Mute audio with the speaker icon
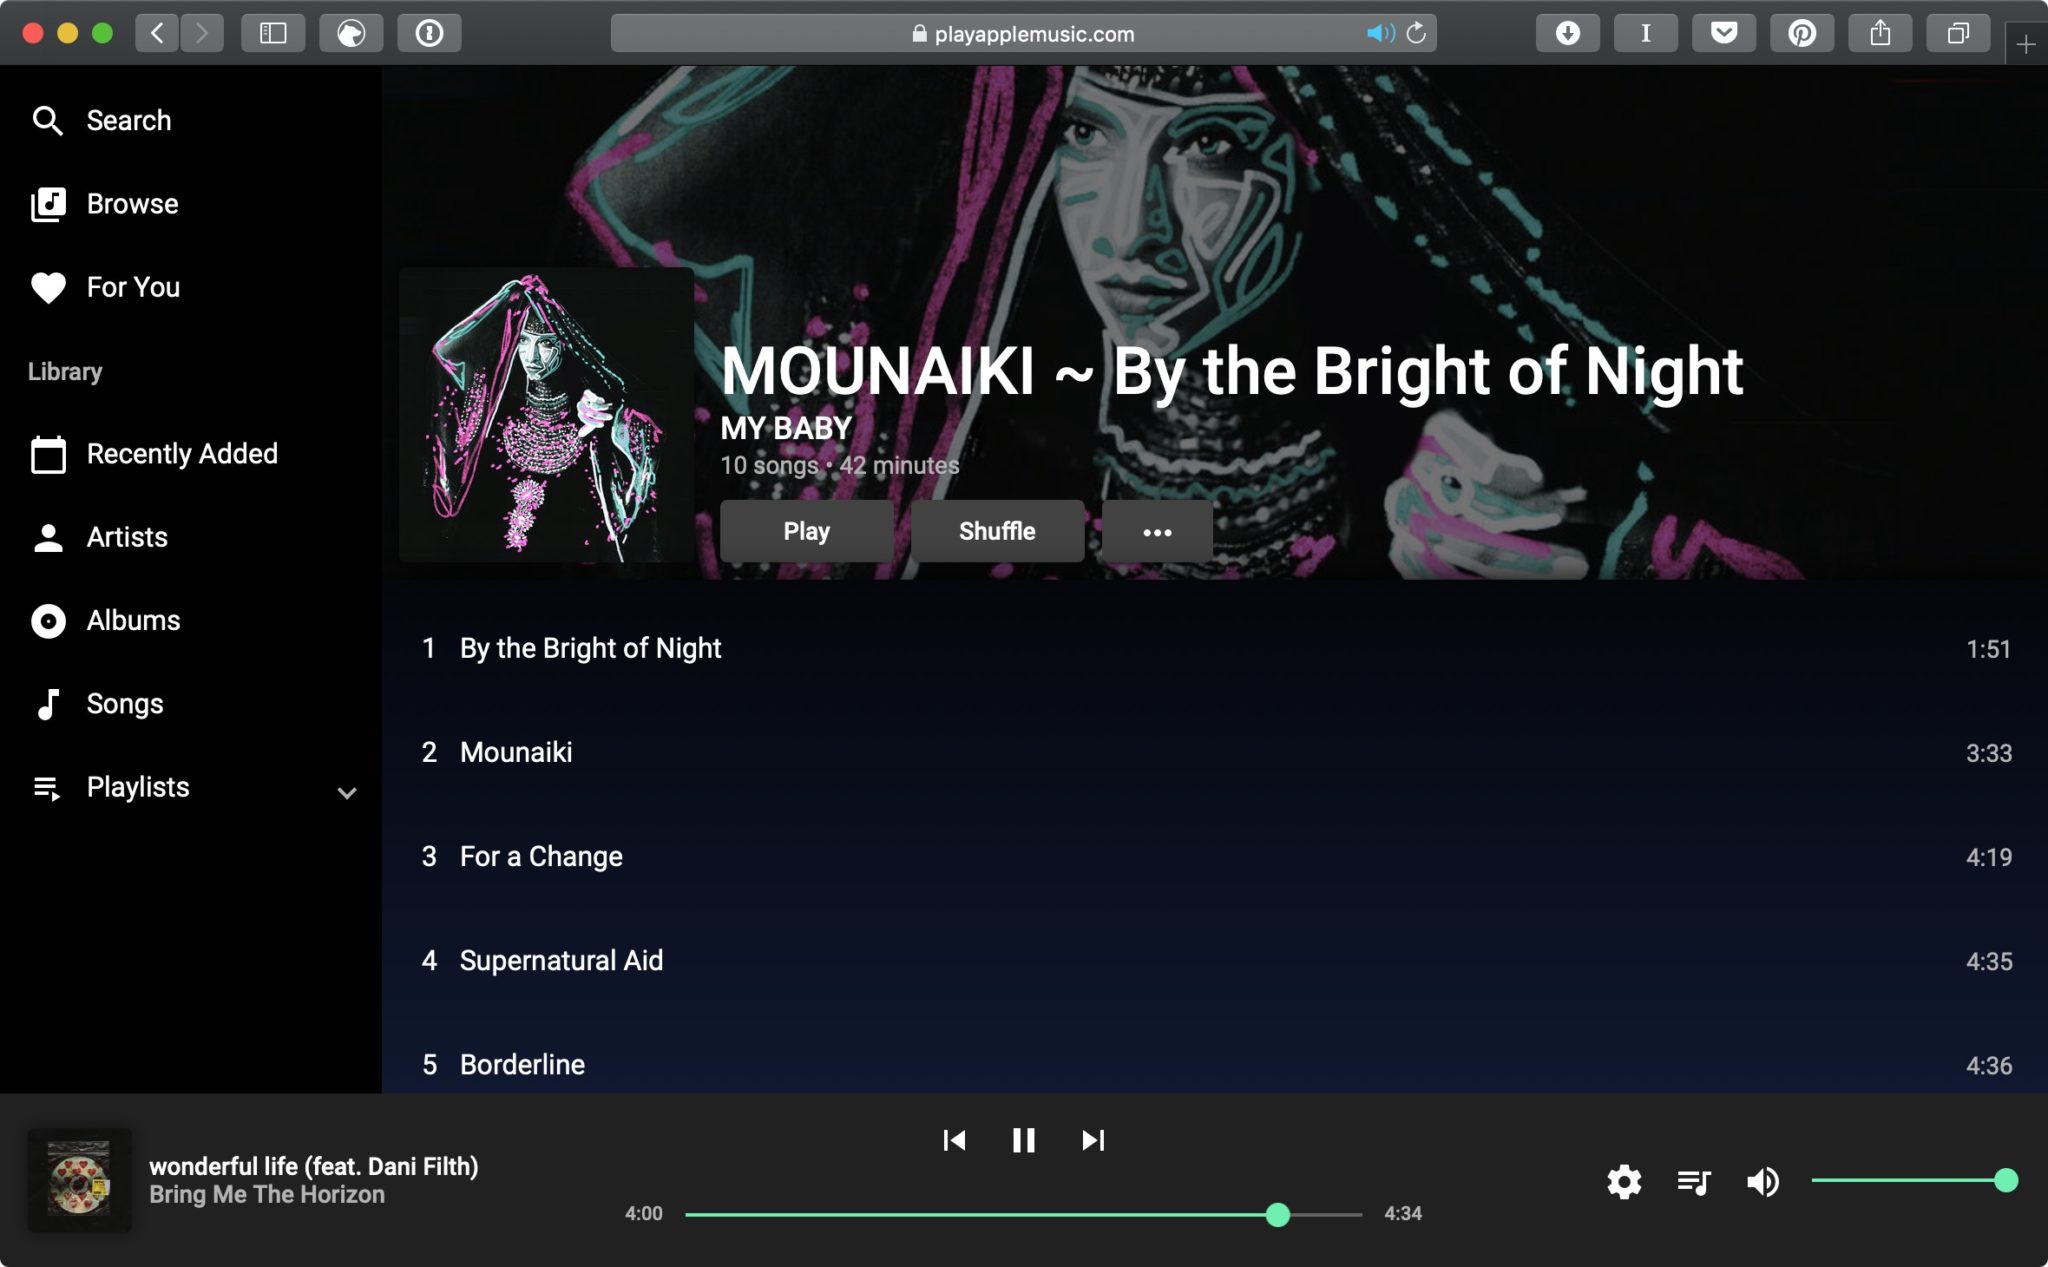 1762,1182
